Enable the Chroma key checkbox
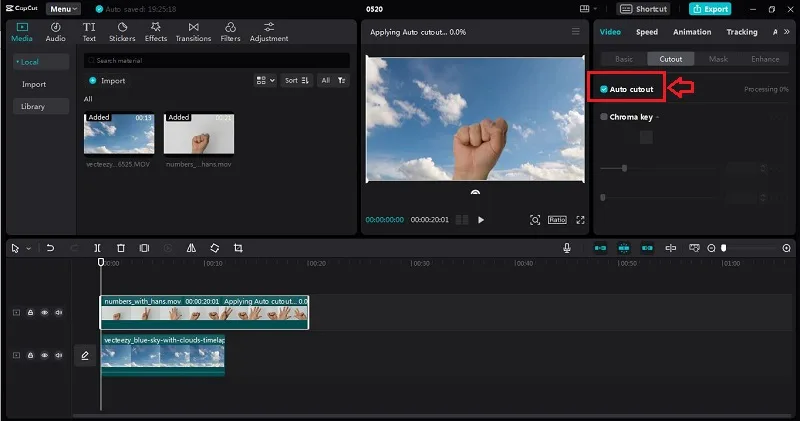This screenshot has height=421, width=800. point(604,117)
